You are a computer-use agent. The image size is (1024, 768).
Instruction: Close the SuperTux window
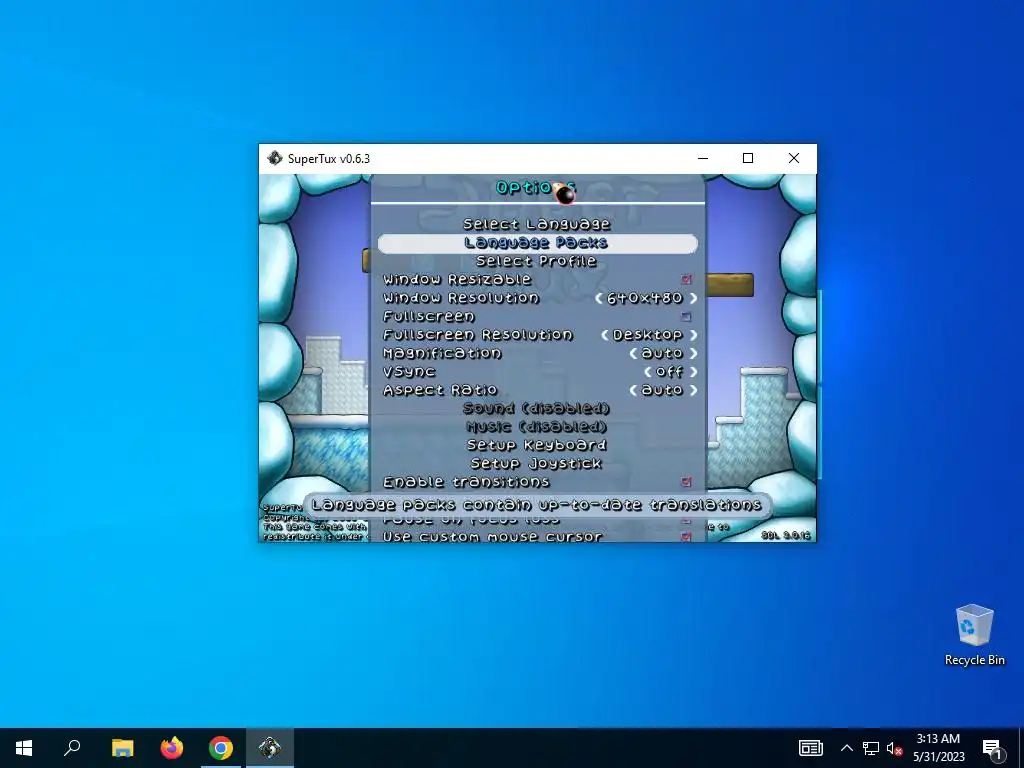(793, 158)
